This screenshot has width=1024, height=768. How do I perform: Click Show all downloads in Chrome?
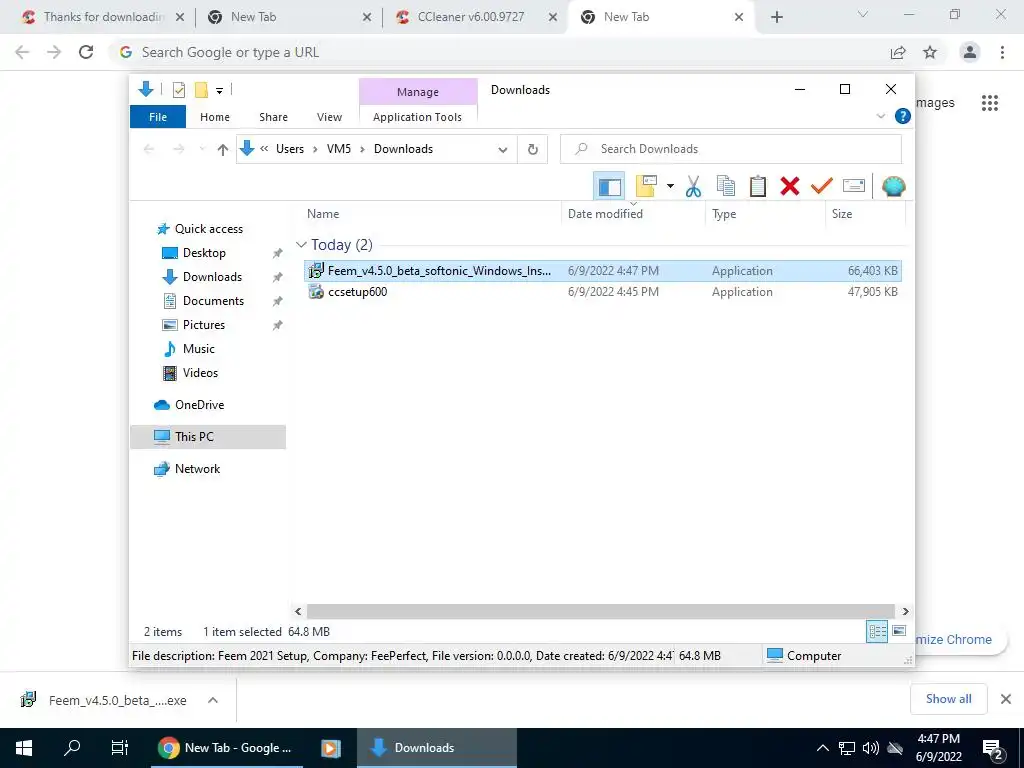[x=948, y=699]
